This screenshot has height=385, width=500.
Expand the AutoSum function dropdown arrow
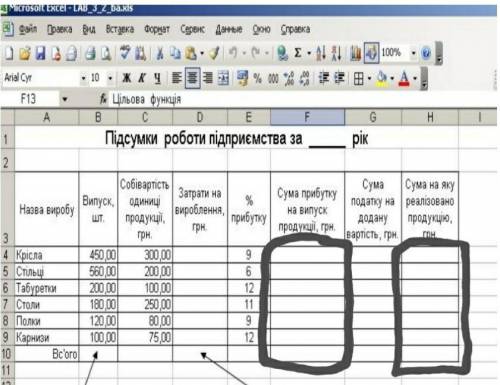(x=309, y=53)
